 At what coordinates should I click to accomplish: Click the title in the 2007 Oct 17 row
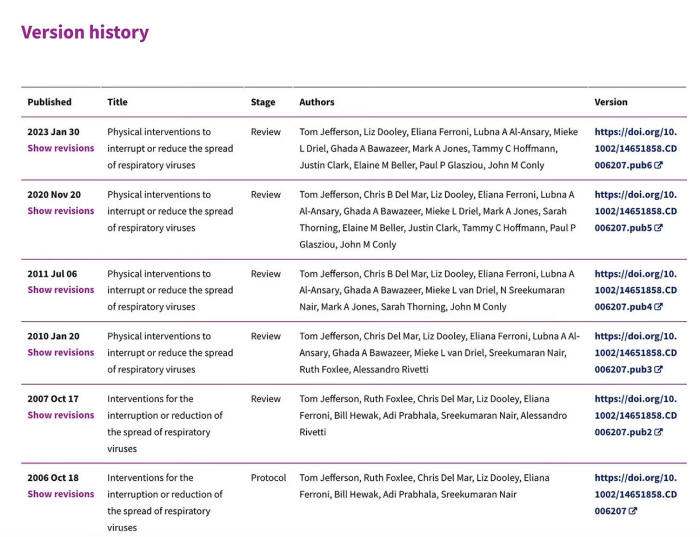[x=165, y=424]
